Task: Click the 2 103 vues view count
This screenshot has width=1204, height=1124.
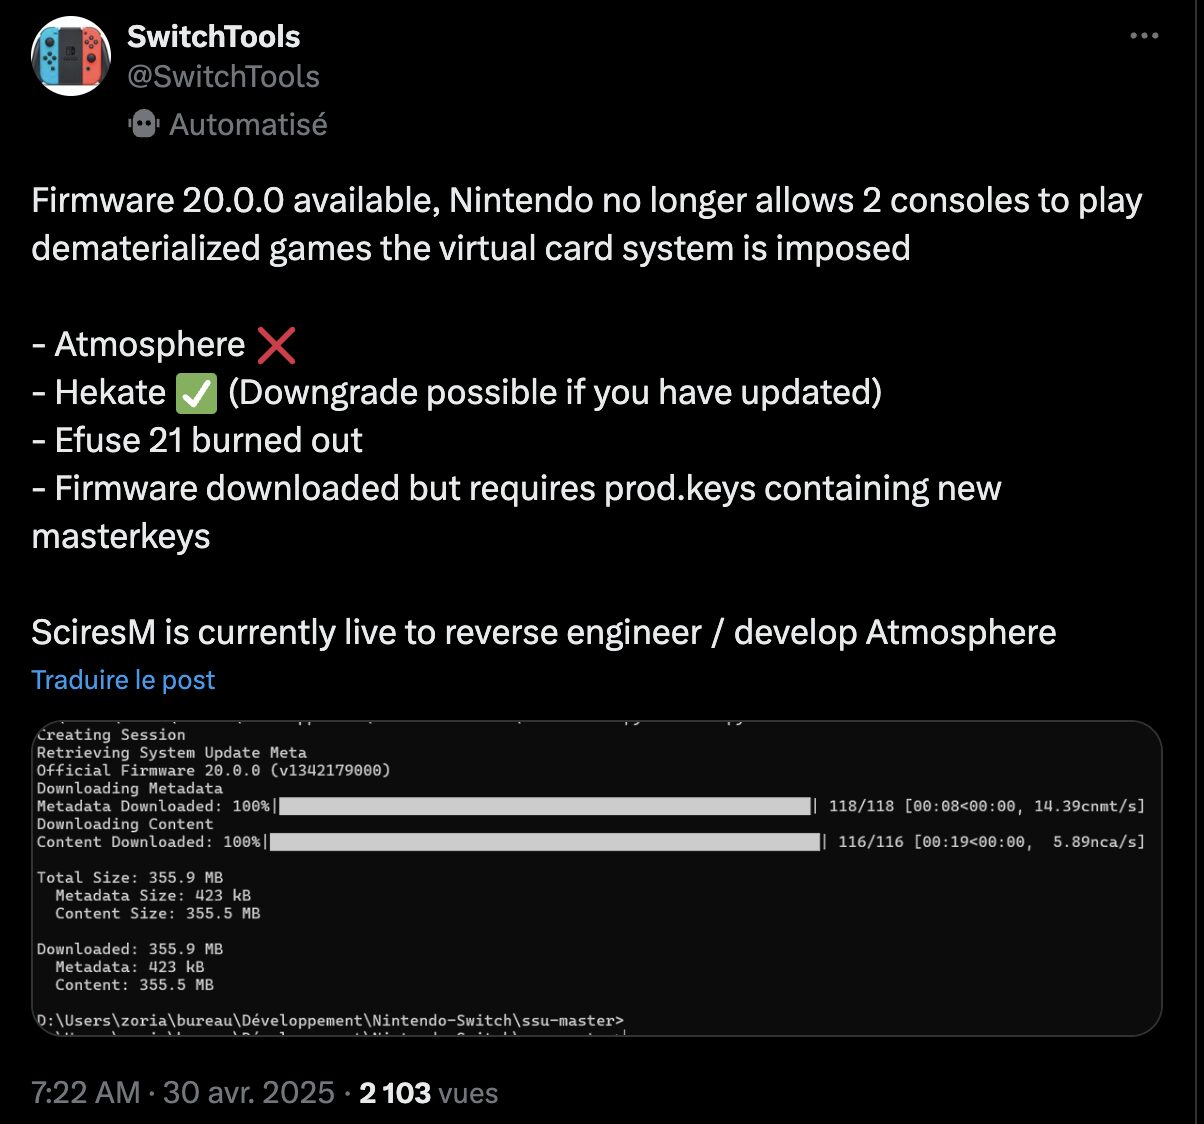Action: coord(428,1092)
